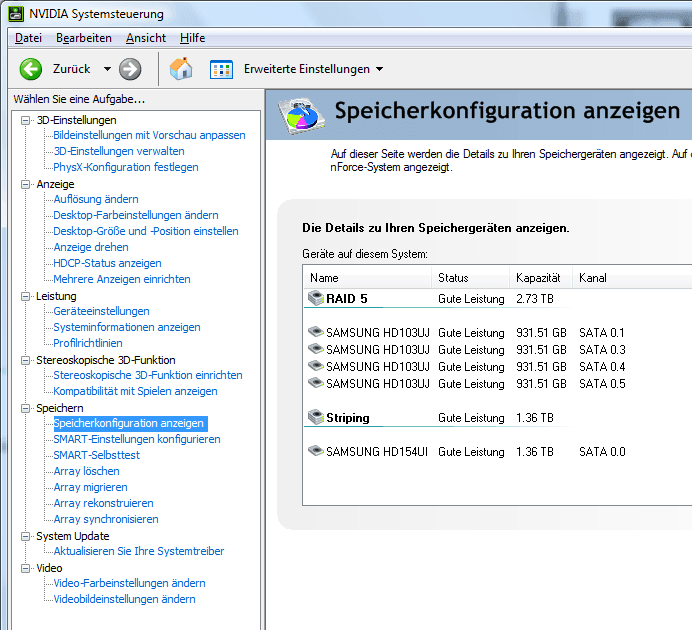
Task: Click the drive icon for SATA 0.4
Action: (x=316, y=366)
